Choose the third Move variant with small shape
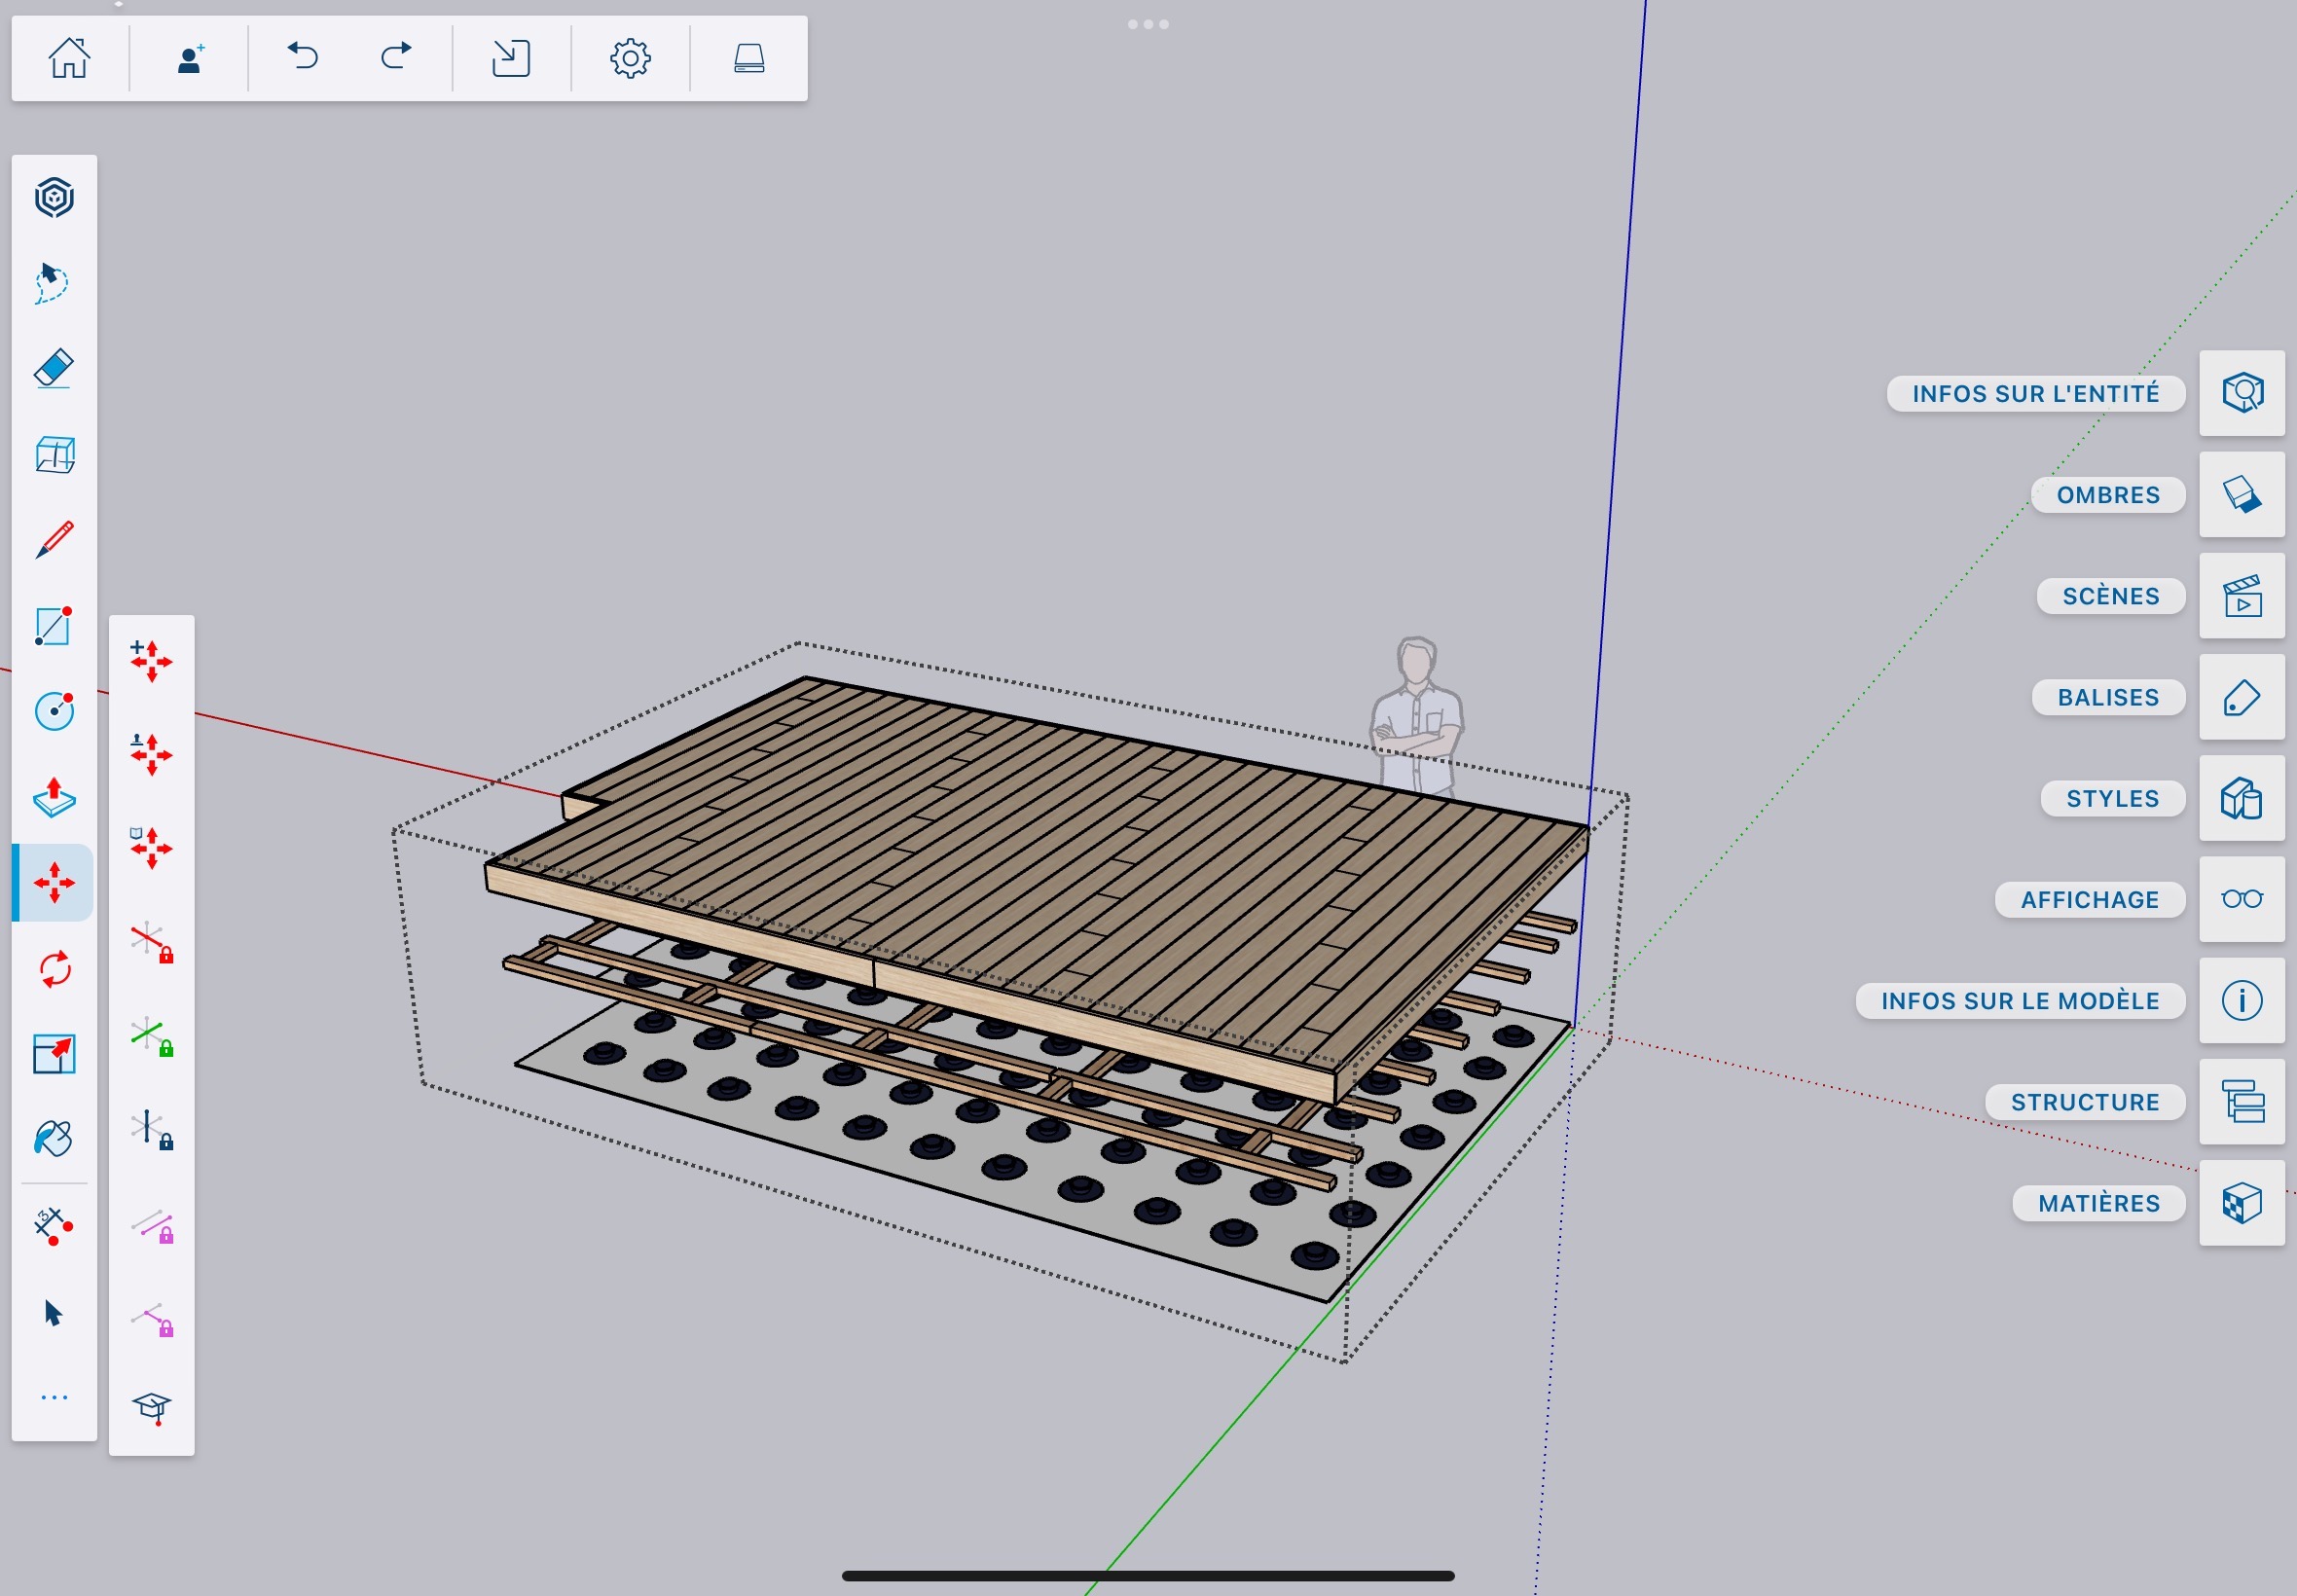 coord(151,847)
